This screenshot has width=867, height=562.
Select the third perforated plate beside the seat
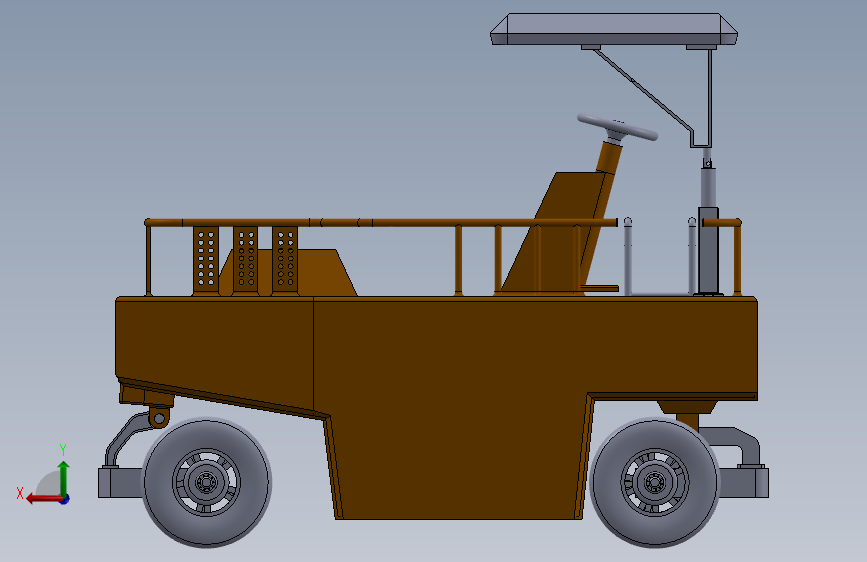tap(285, 260)
